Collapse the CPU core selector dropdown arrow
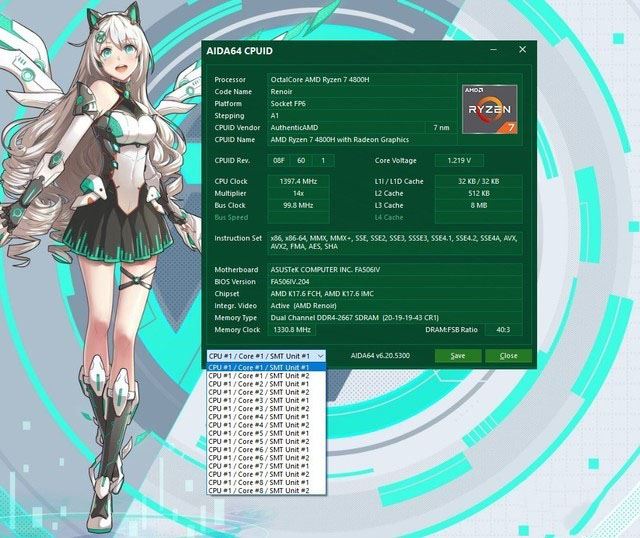640x538 pixels. 320,356
